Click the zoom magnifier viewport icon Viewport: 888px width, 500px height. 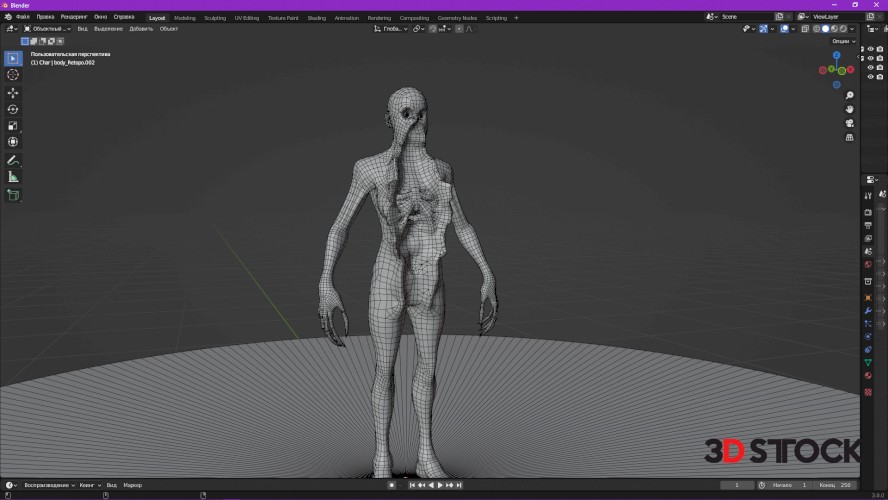point(849,95)
